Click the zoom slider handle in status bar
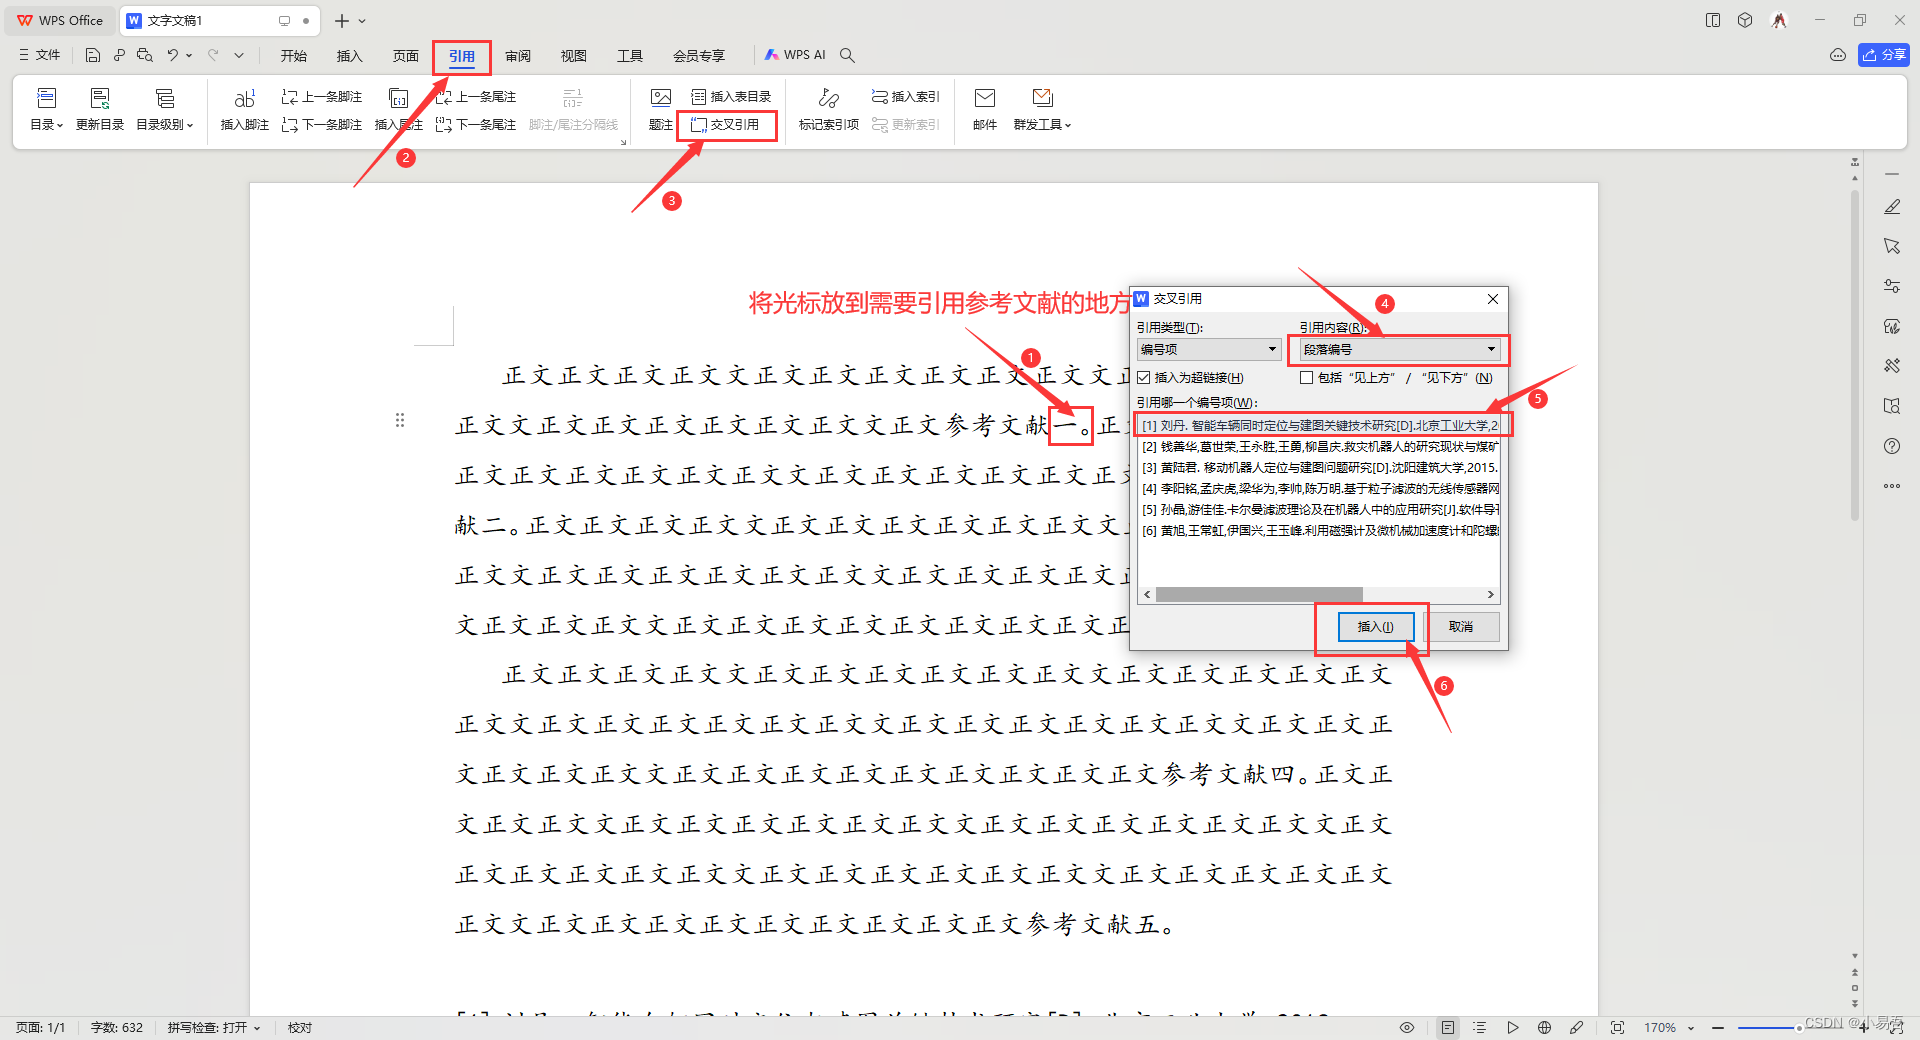Image resolution: width=1920 pixels, height=1040 pixels. coord(1799,1027)
